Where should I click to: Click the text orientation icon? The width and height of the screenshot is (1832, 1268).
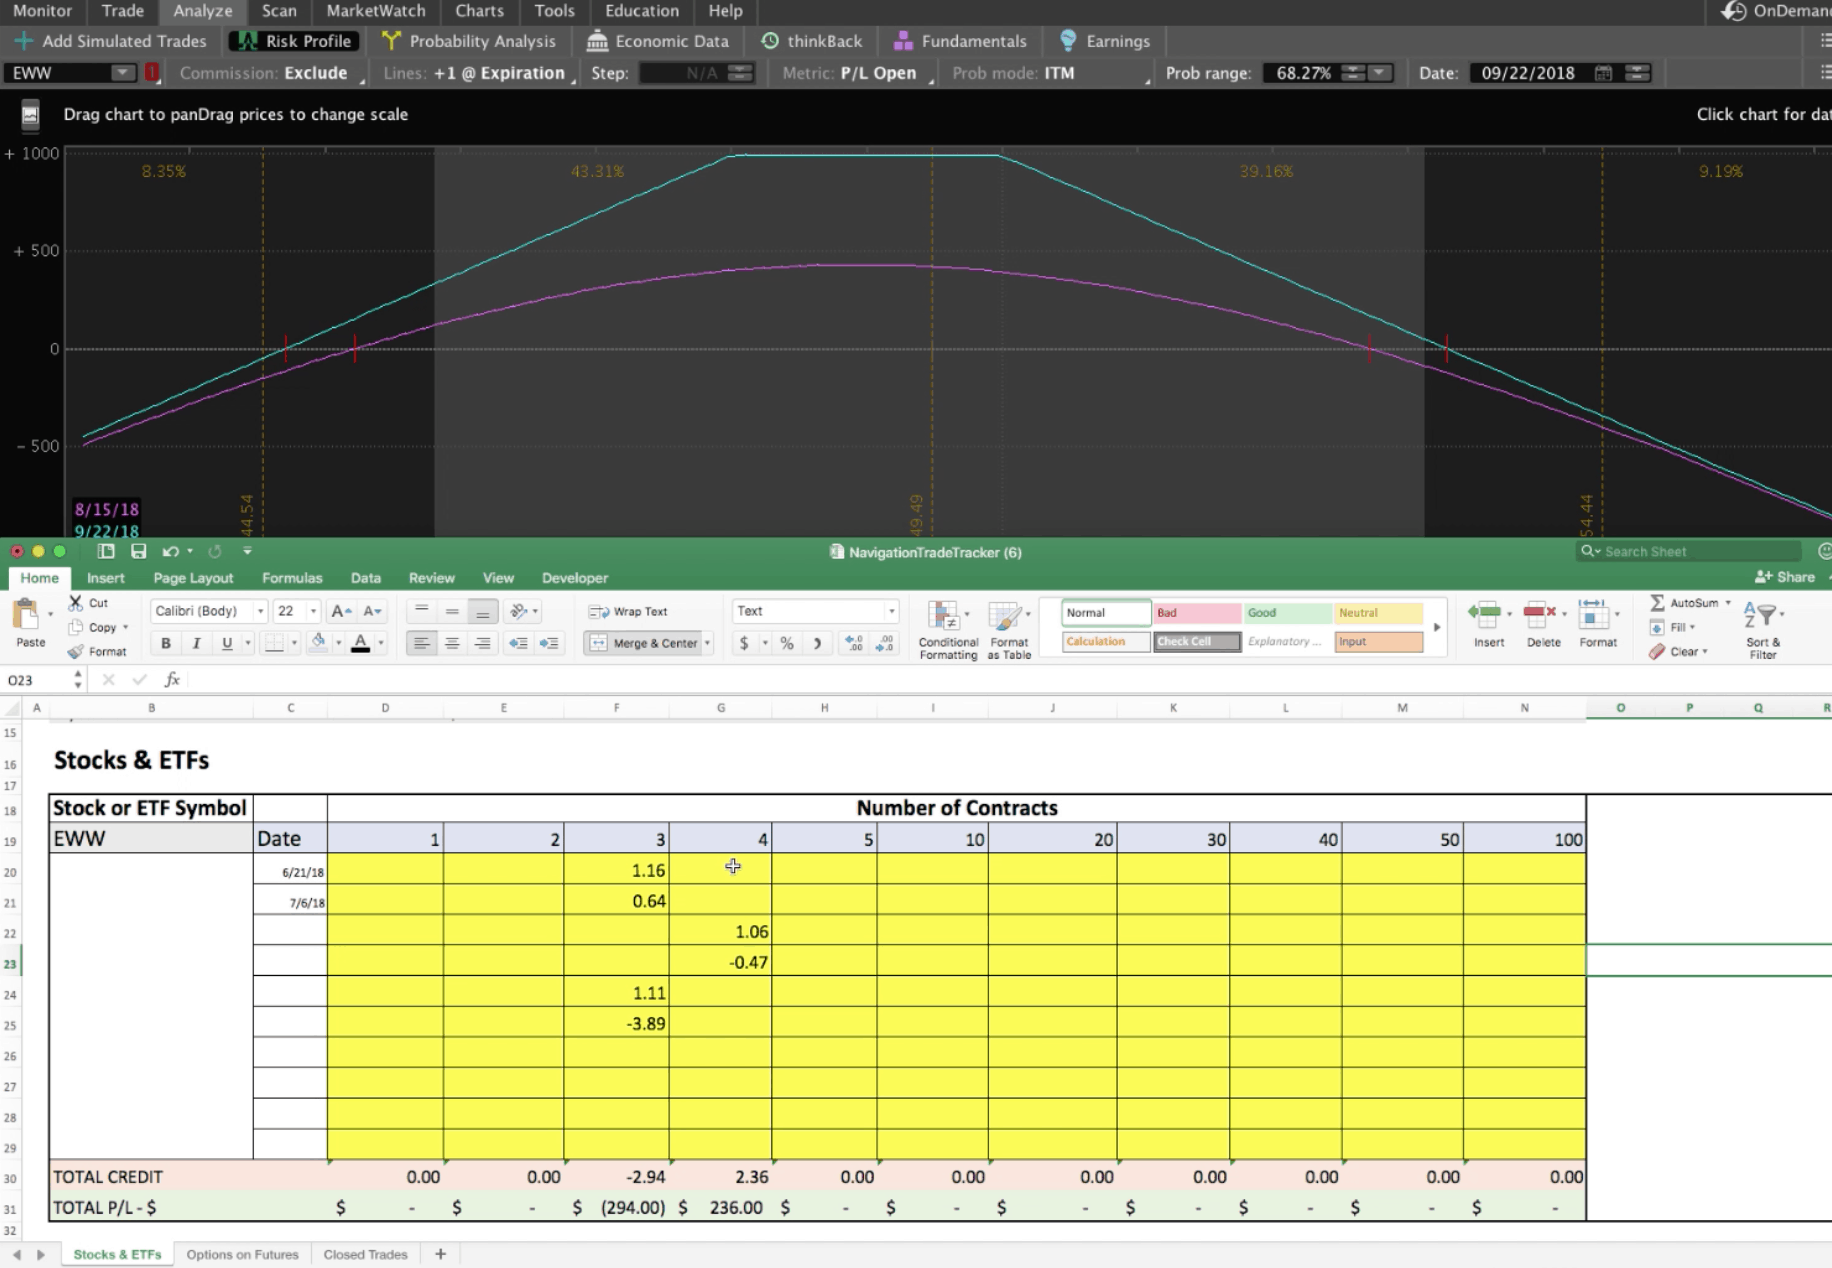point(518,611)
